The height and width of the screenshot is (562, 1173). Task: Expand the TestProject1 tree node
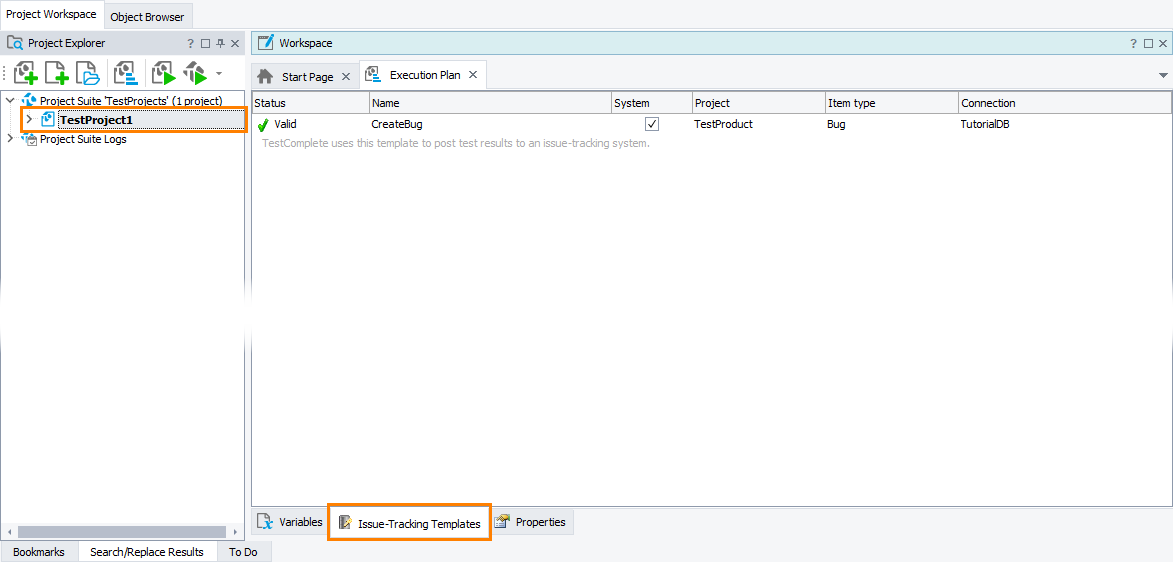click(x=29, y=120)
